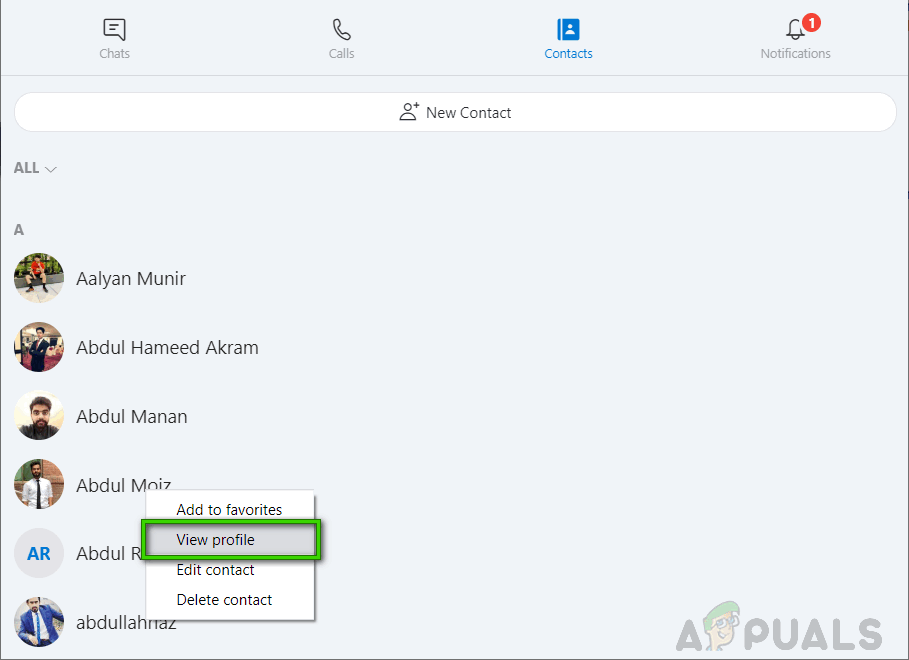Expand the ALL contacts filter dropdown
Image resolution: width=909 pixels, height=660 pixels.
point(35,168)
